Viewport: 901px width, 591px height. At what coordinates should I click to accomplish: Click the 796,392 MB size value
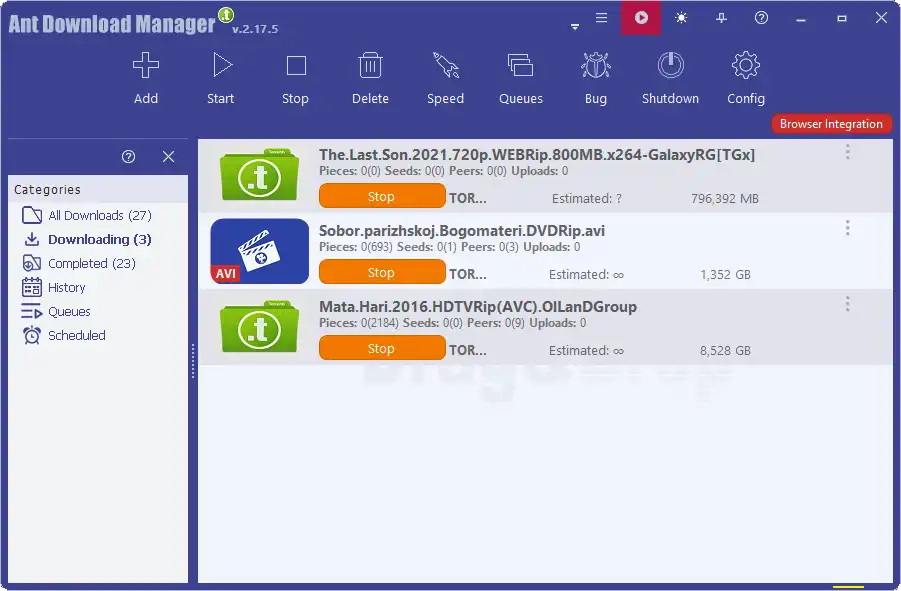coord(725,199)
